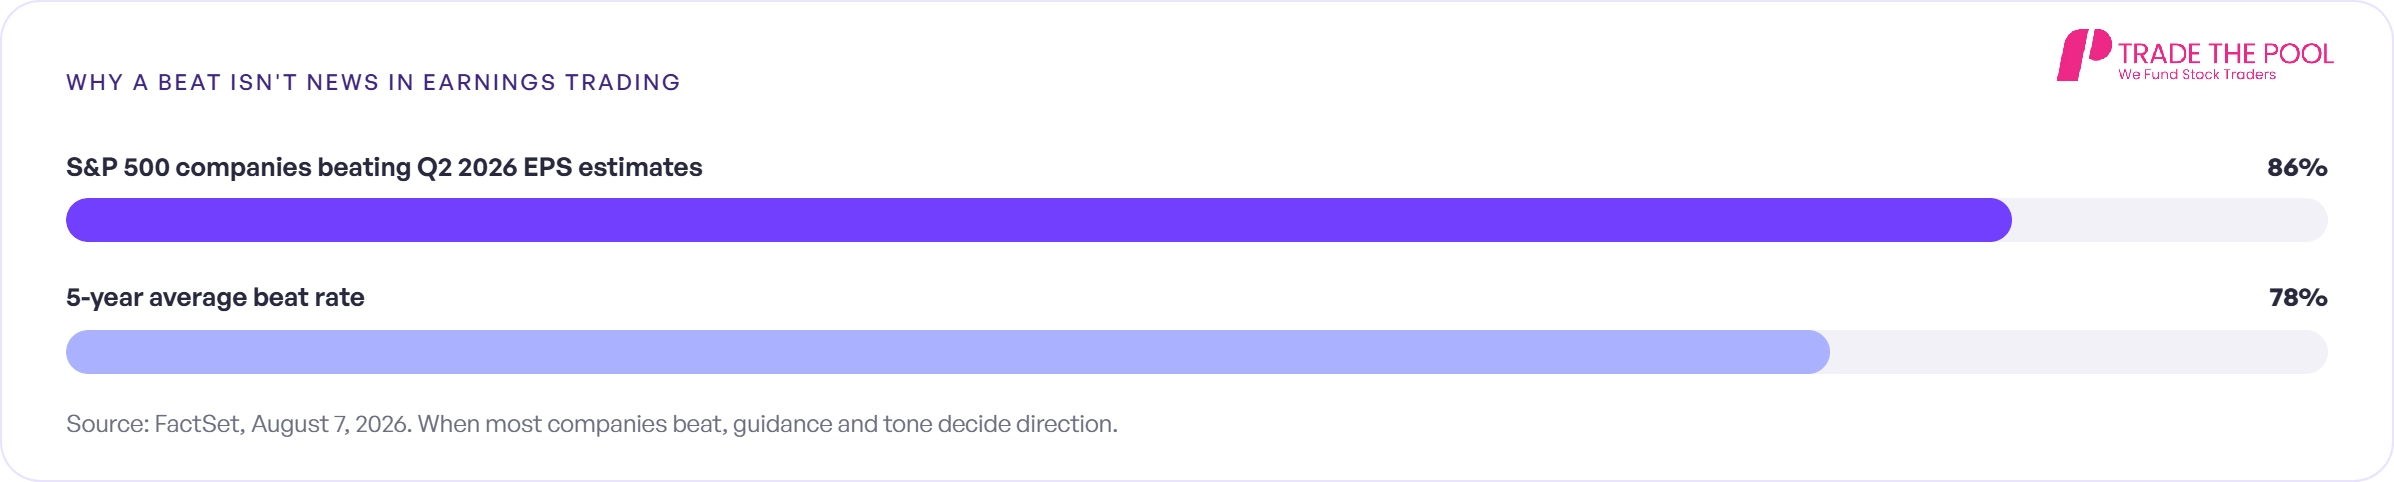This screenshot has height=482, width=2394.
Task: Click the left start of the light purple bar
Action: coord(80,352)
